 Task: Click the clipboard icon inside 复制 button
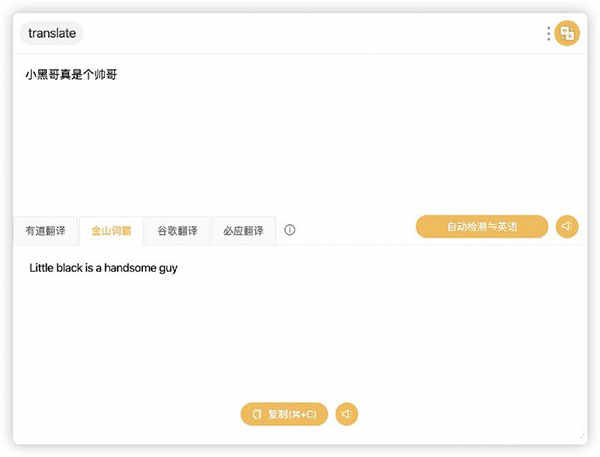[257, 414]
